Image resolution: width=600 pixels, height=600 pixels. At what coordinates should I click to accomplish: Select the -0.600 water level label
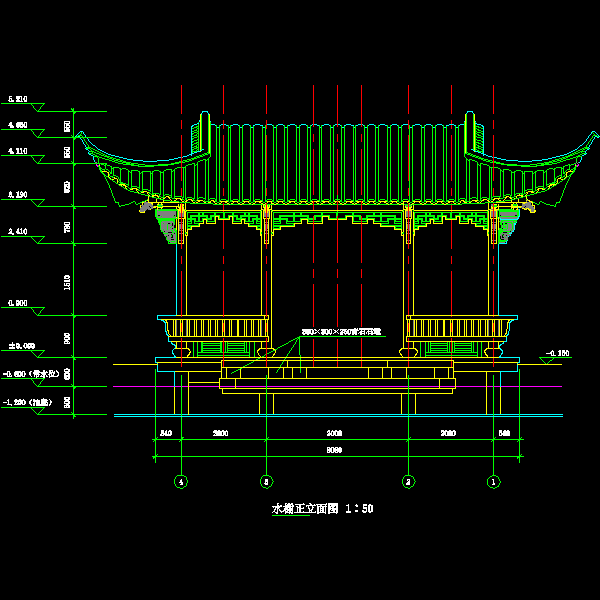tap(28, 374)
